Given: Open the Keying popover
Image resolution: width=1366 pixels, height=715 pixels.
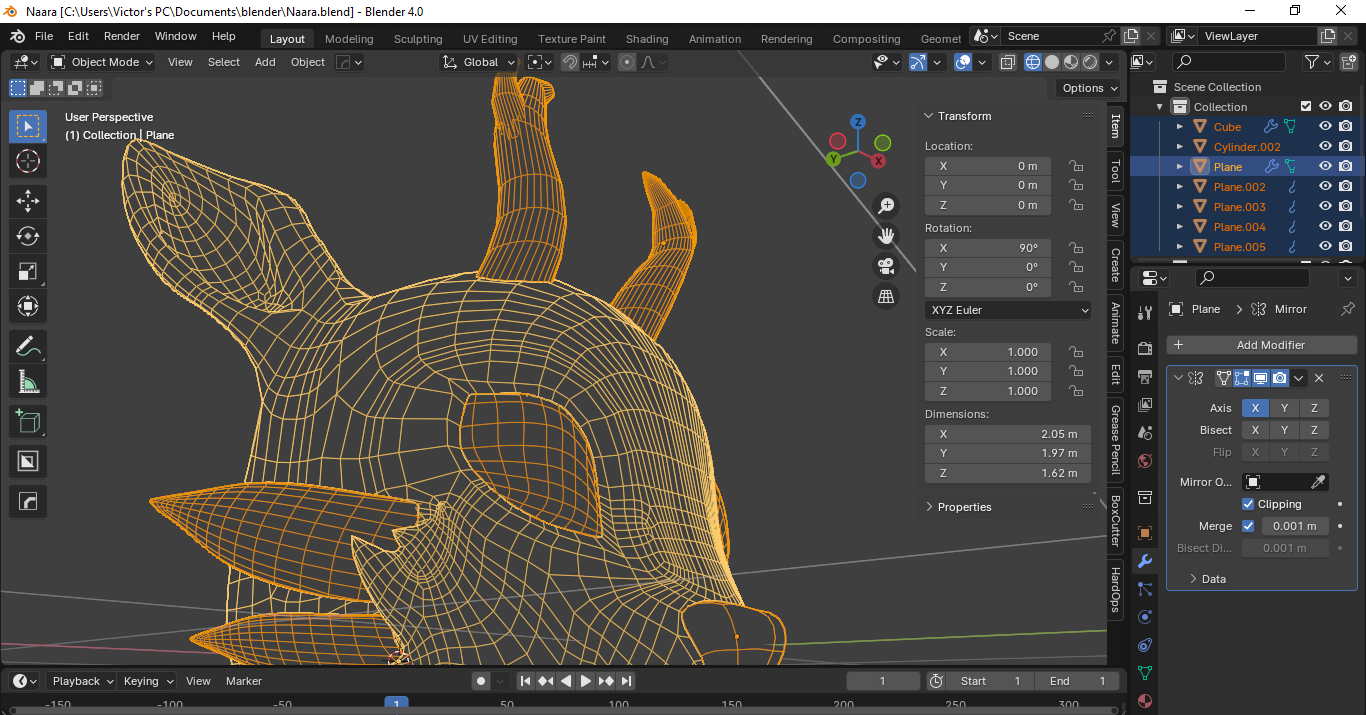Looking at the screenshot, I should [x=148, y=681].
